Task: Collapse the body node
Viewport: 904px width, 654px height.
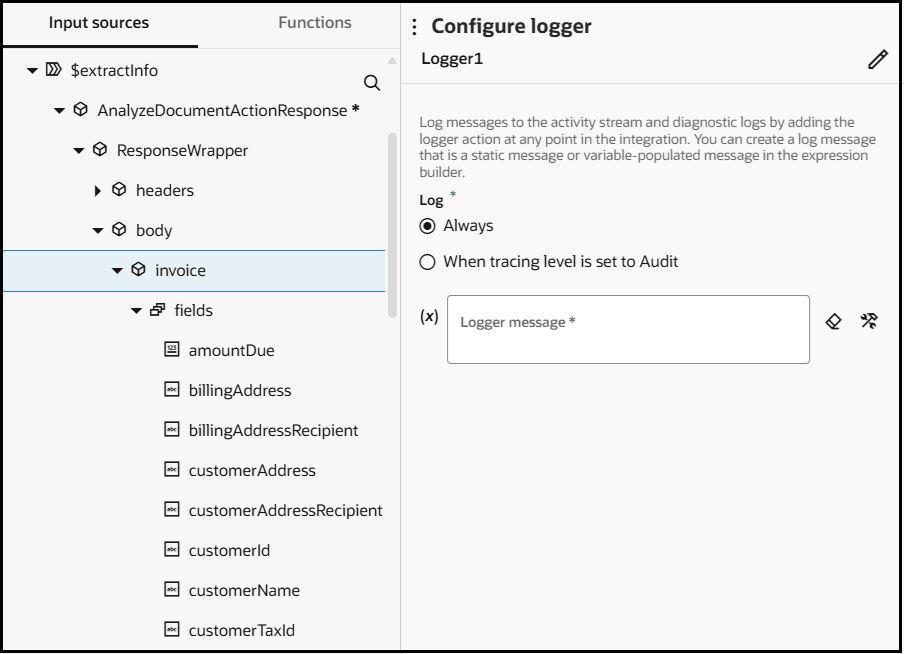Action: tap(97, 231)
